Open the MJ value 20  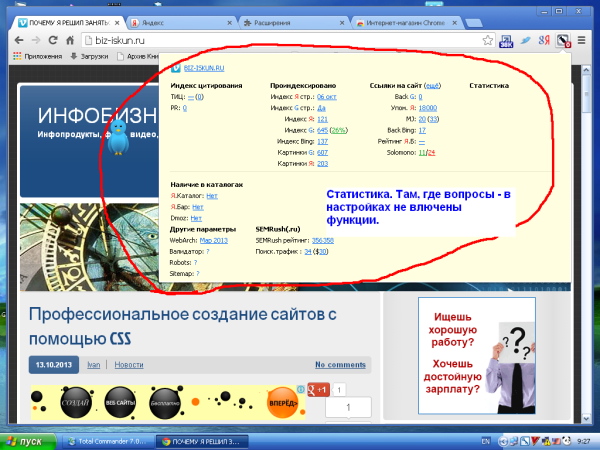tap(422, 119)
